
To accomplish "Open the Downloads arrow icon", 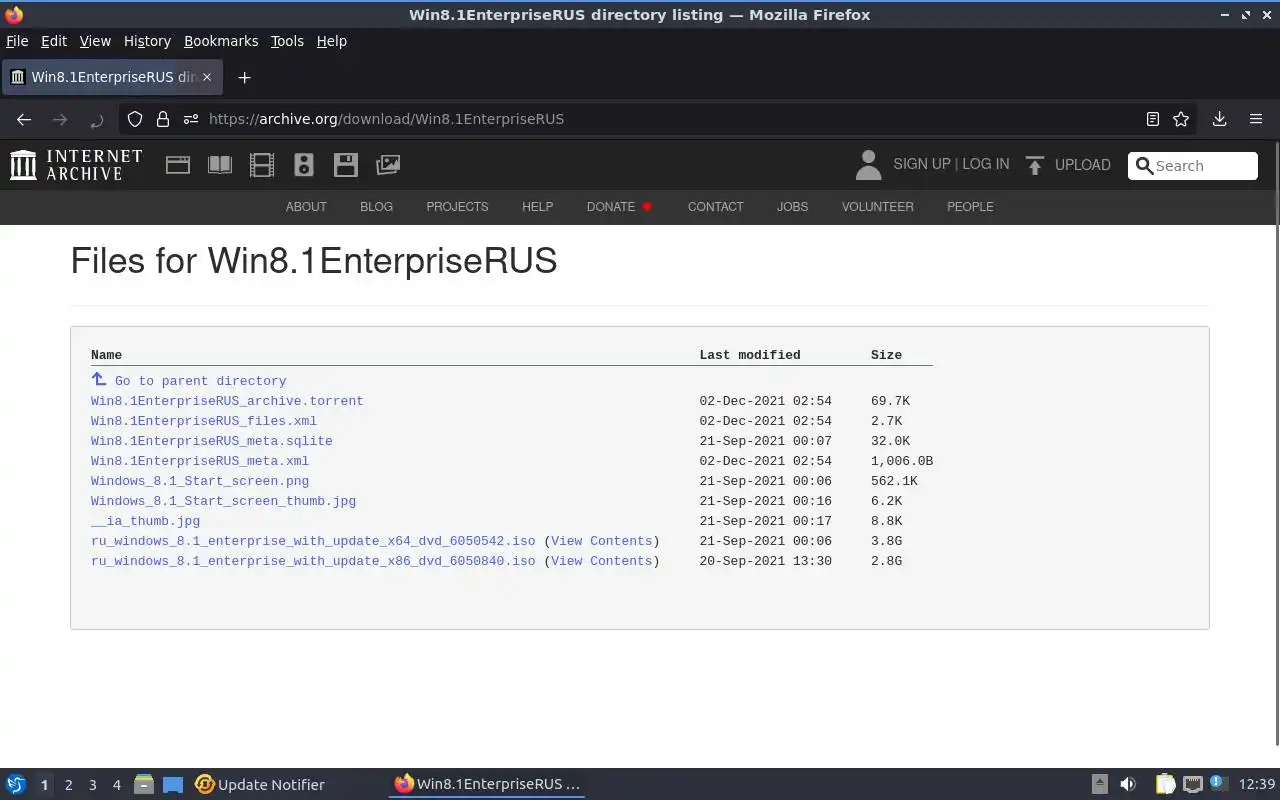I will [x=1219, y=119].
